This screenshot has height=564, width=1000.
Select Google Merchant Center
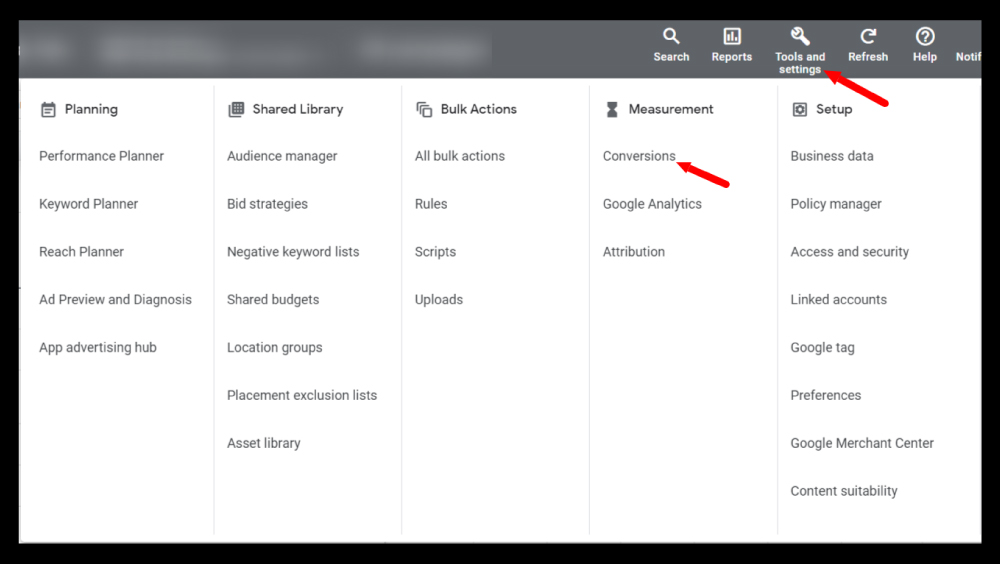862,443
